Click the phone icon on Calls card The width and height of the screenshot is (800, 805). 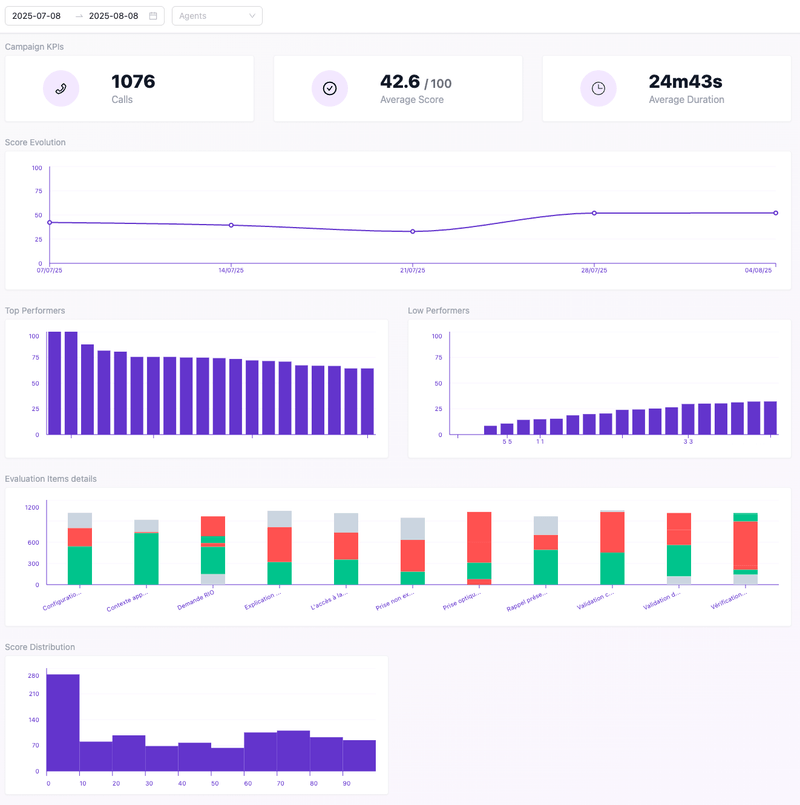coord(61,88)
